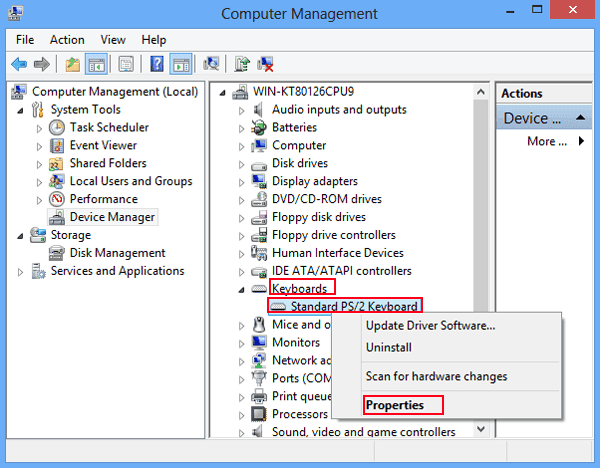
Task: Expand the Event Viewer tree node
Action: pos(39,146)
